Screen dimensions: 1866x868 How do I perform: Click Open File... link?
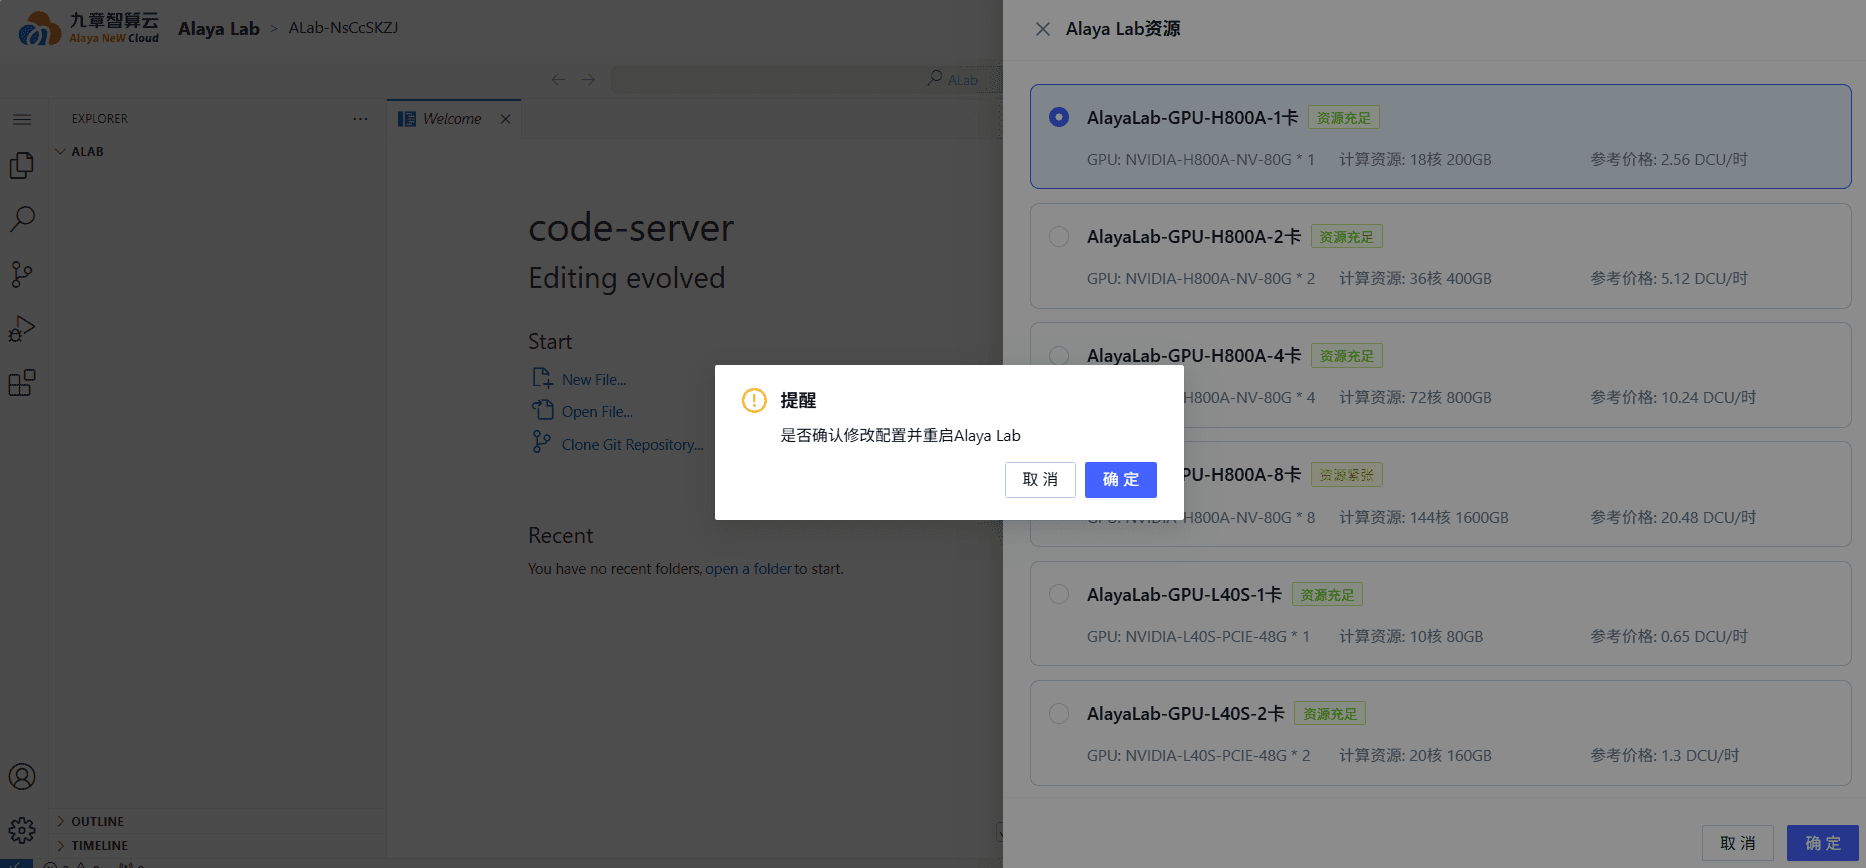(597, 412)
